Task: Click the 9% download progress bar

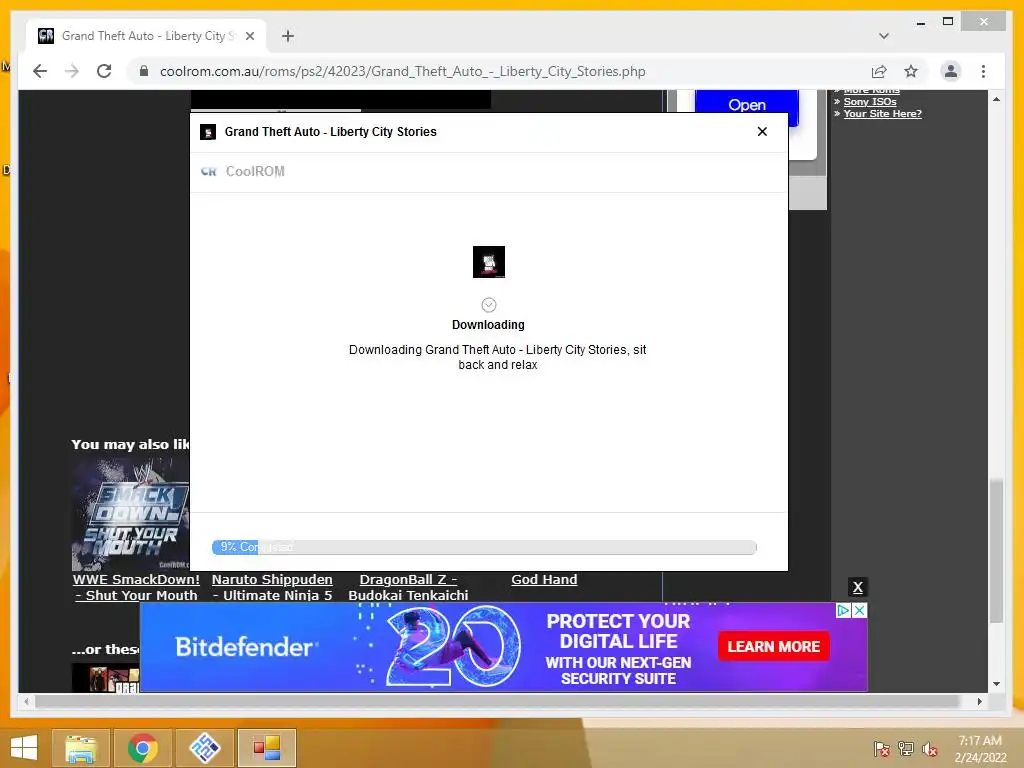Action: [484, 547]
